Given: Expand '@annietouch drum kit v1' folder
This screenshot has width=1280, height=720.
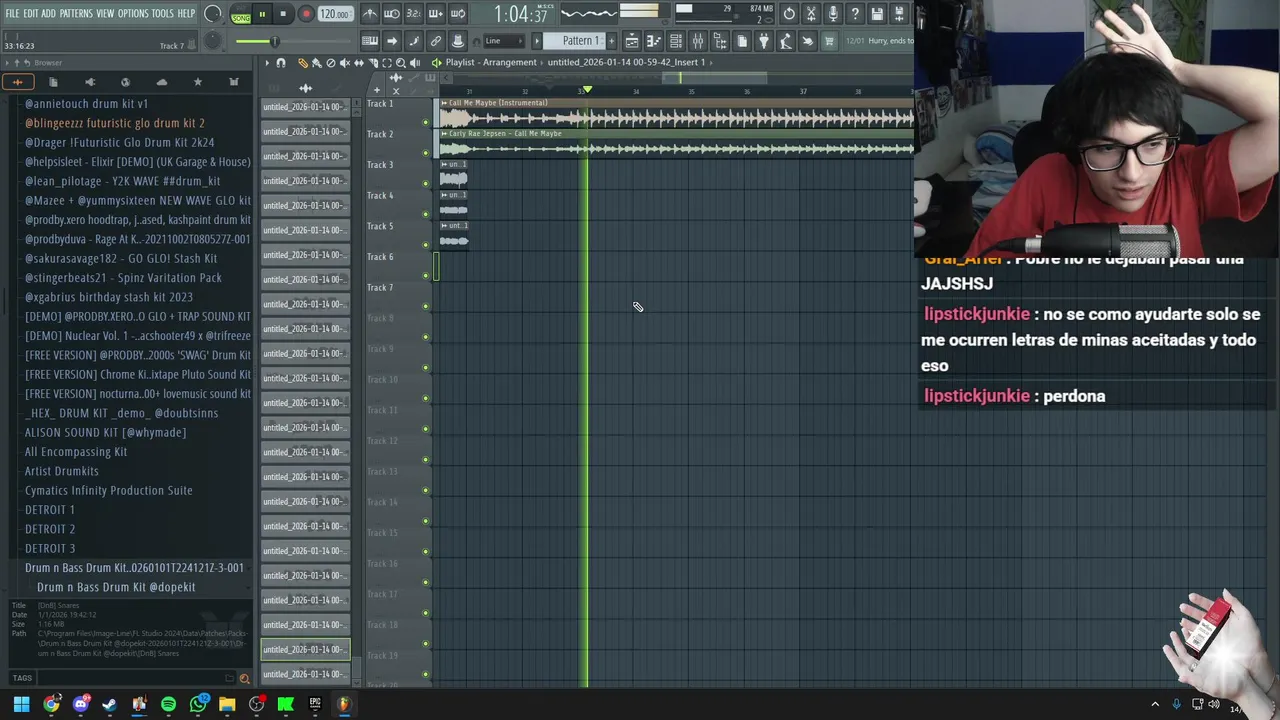Looking at the screenshot, I should [86, 104].
